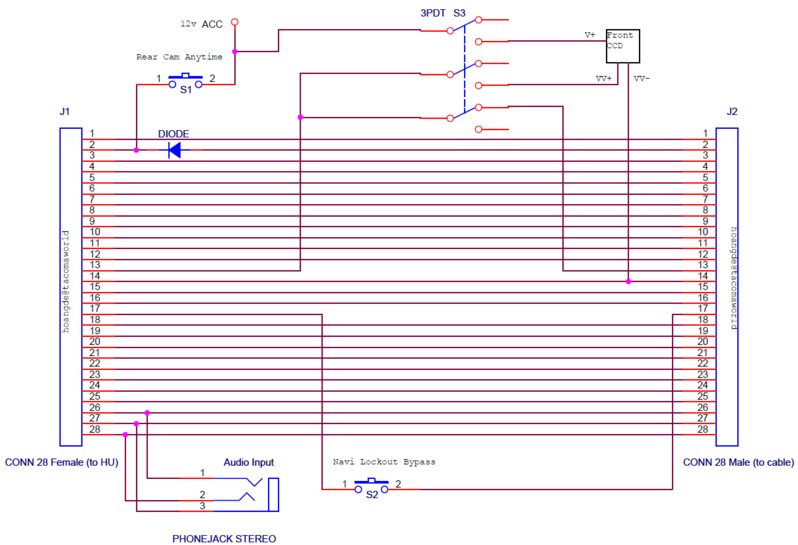Select the S2 pushbutton switch symbol
The width and height of the screenshot is (798, 545).
point(372,485)
